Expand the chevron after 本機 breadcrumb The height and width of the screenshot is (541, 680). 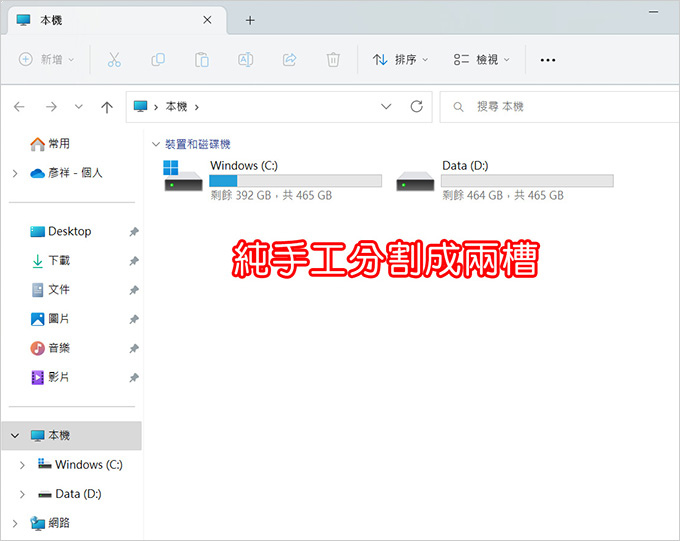click(197, 107)
